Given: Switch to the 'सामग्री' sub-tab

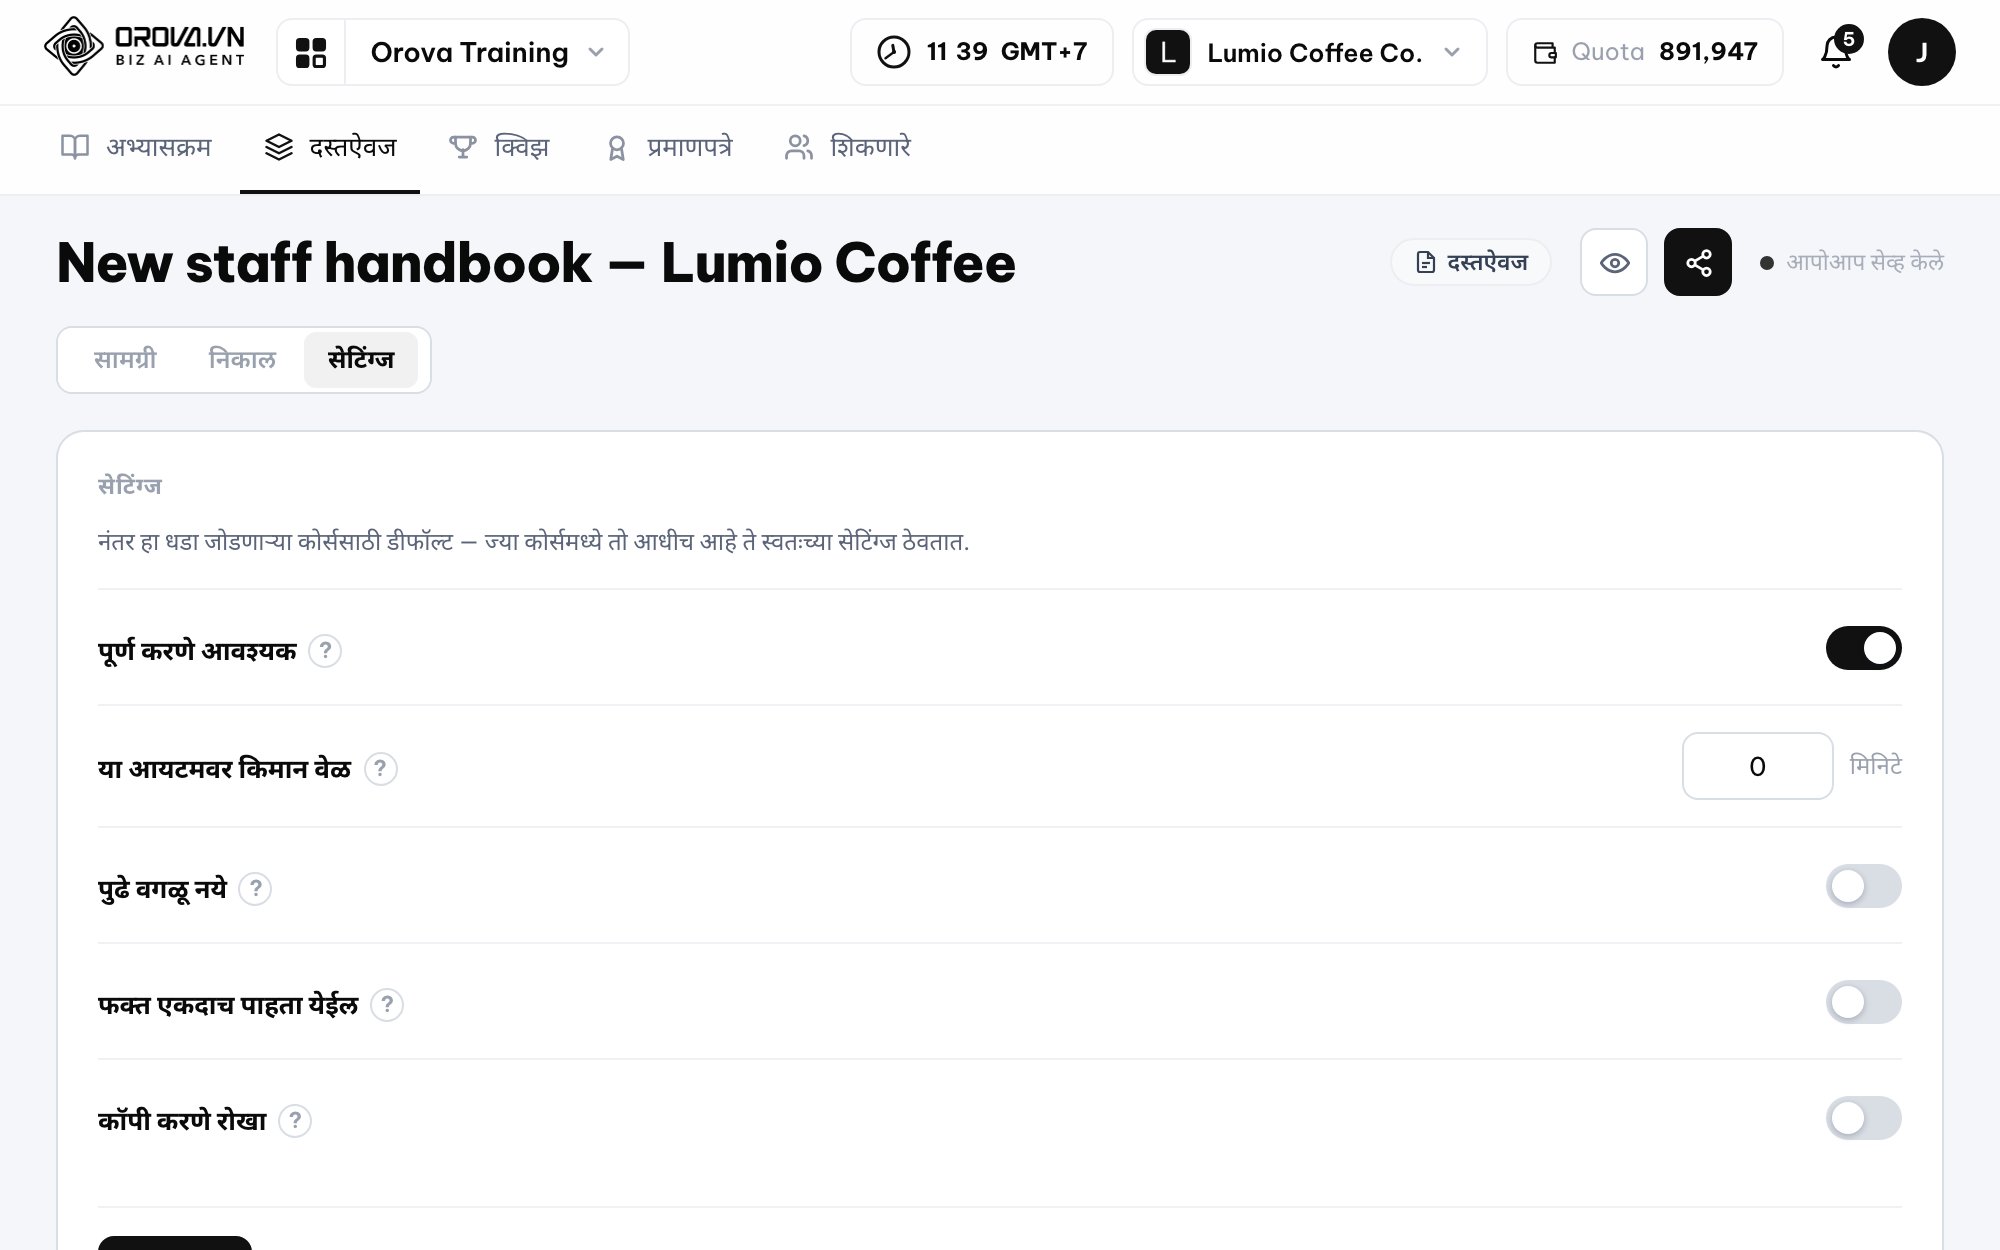Looking at the screenshot, I should point(125,360).
